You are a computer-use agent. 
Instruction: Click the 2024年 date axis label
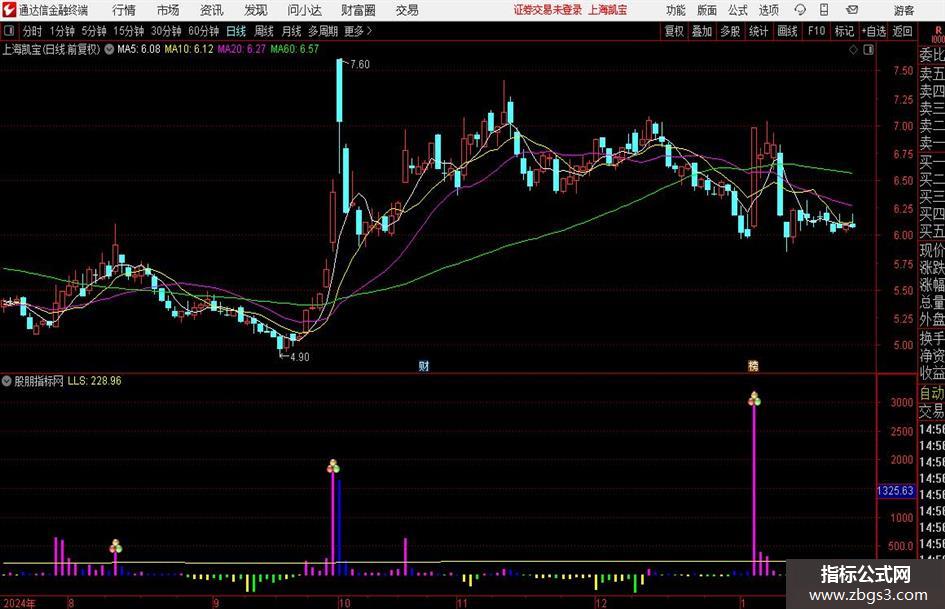click(19, 603)
